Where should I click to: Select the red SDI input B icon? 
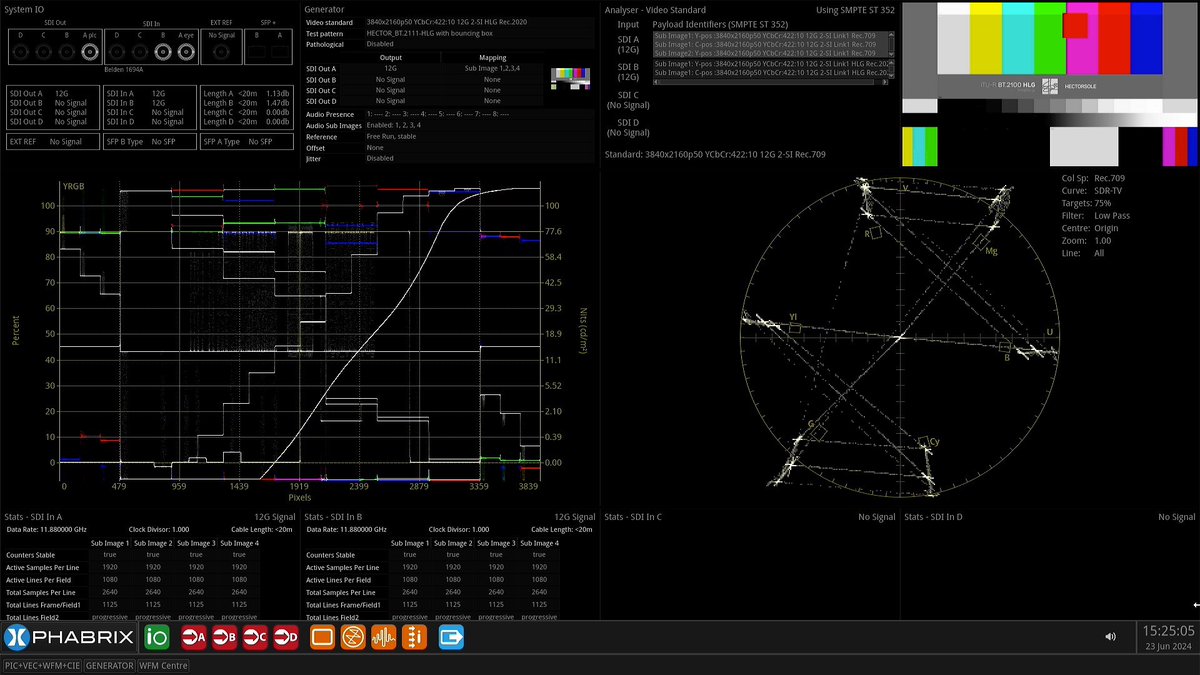pyautogui.click(x=225, y=636)
